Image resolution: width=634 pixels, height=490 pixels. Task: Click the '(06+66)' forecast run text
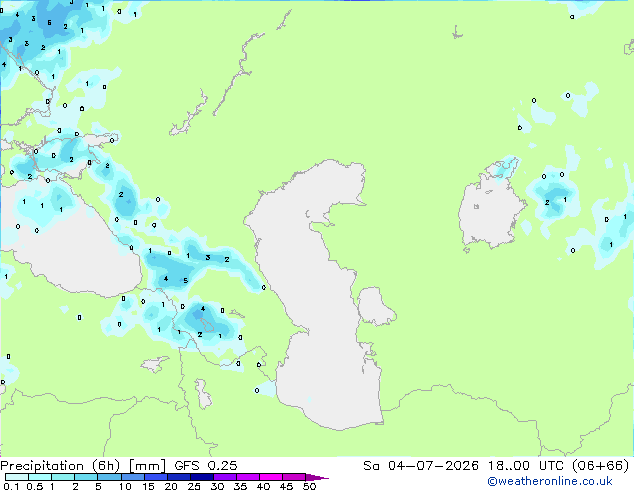[x=600, y=466]
